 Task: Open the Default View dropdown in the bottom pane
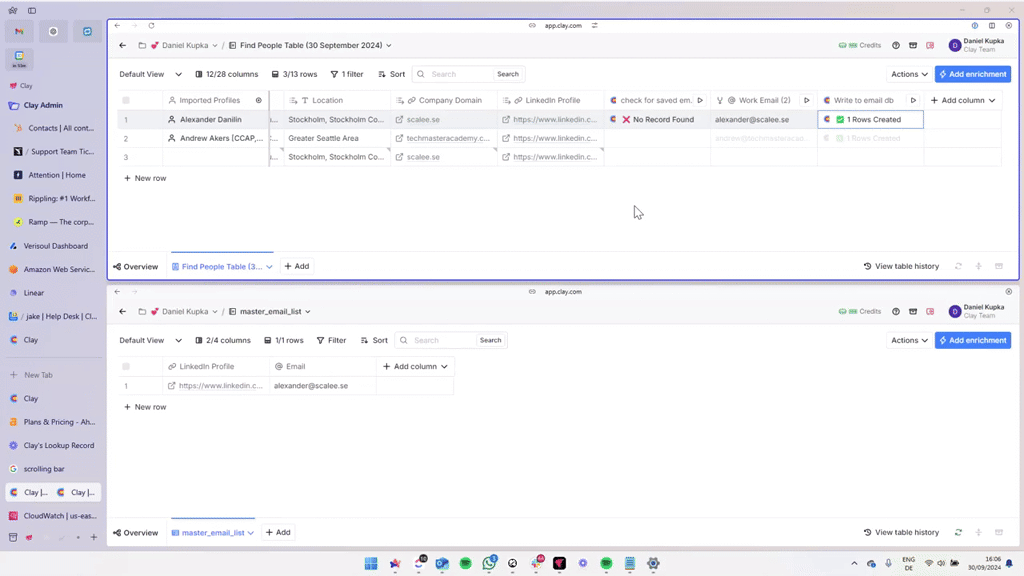point(150,341)
